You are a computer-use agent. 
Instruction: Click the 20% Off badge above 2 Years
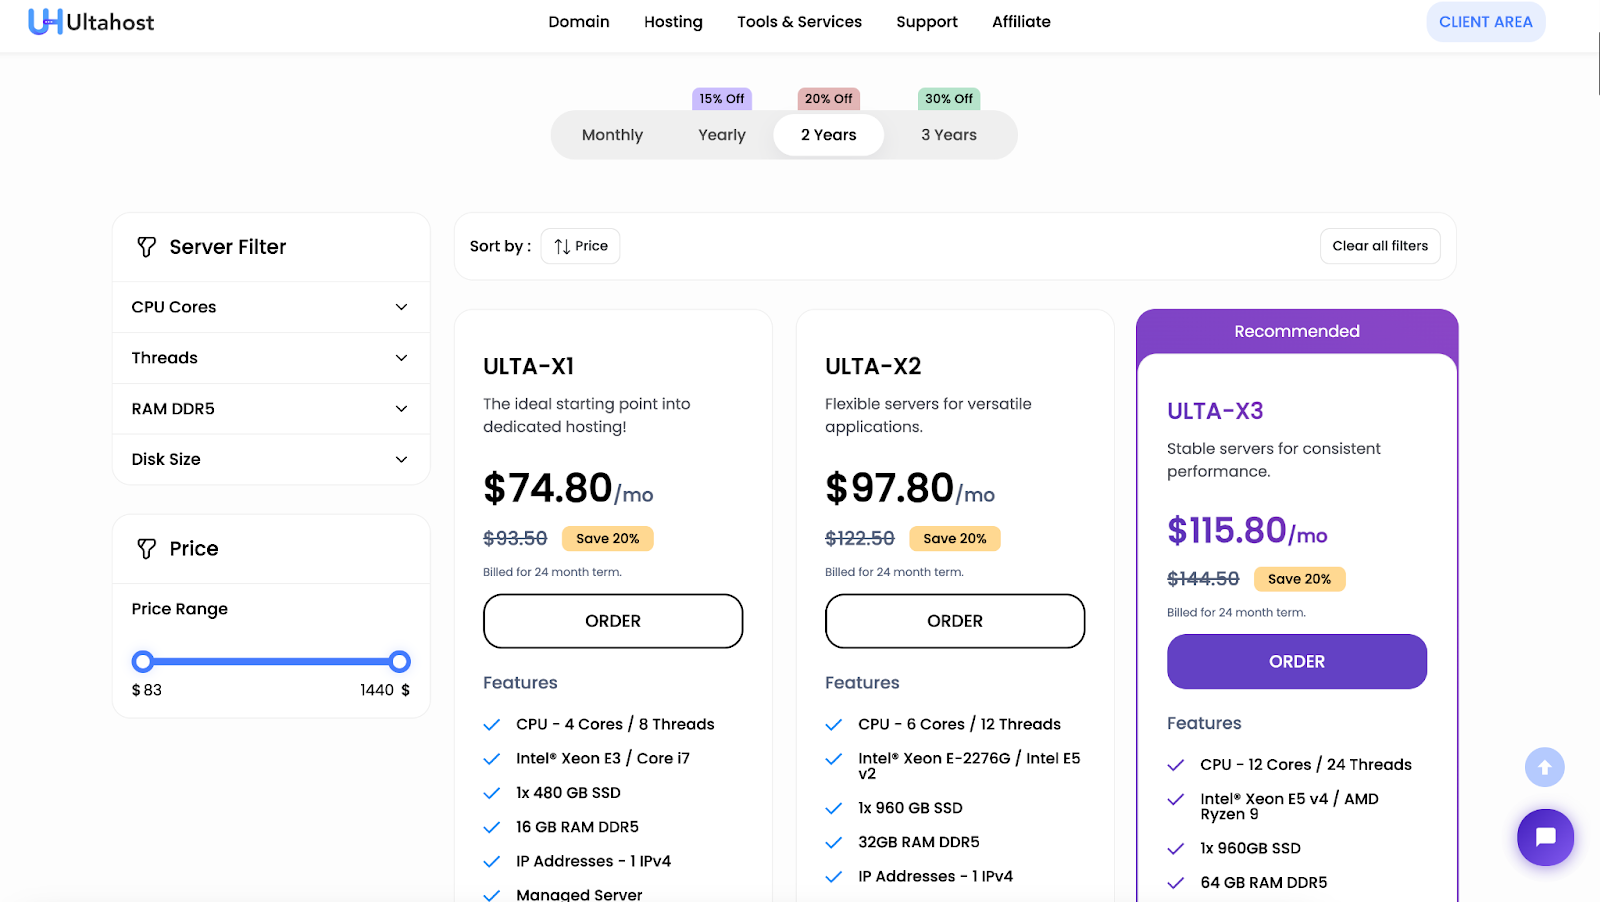(x=829, y=99)
